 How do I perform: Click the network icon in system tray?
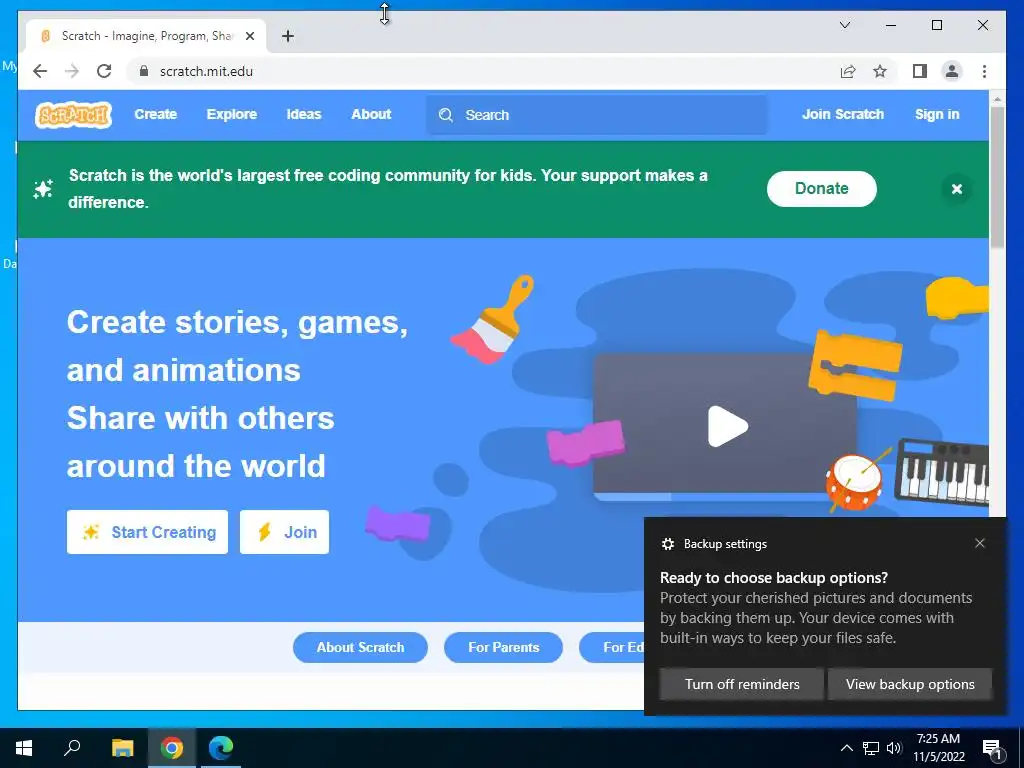(x=871, y=748)
